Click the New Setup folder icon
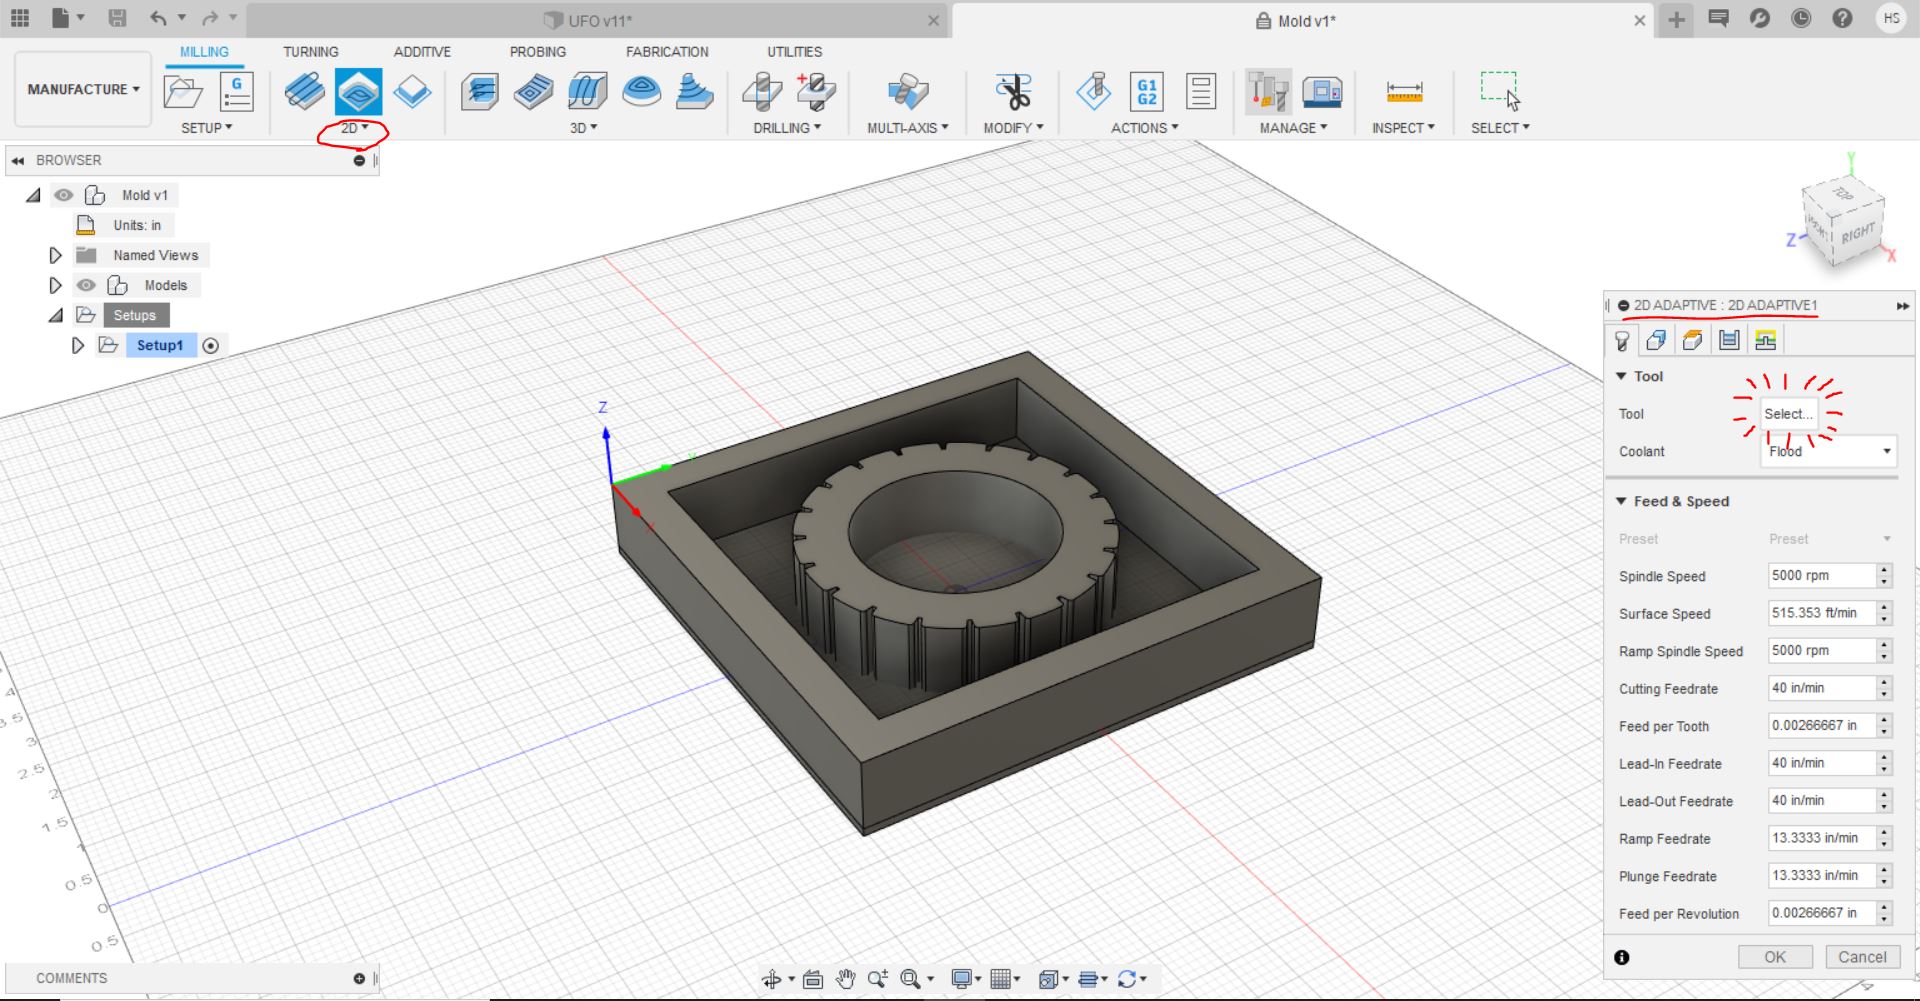Viewport: 1920px width, 1001px height. pyautogui.click(x=183, y=92)
